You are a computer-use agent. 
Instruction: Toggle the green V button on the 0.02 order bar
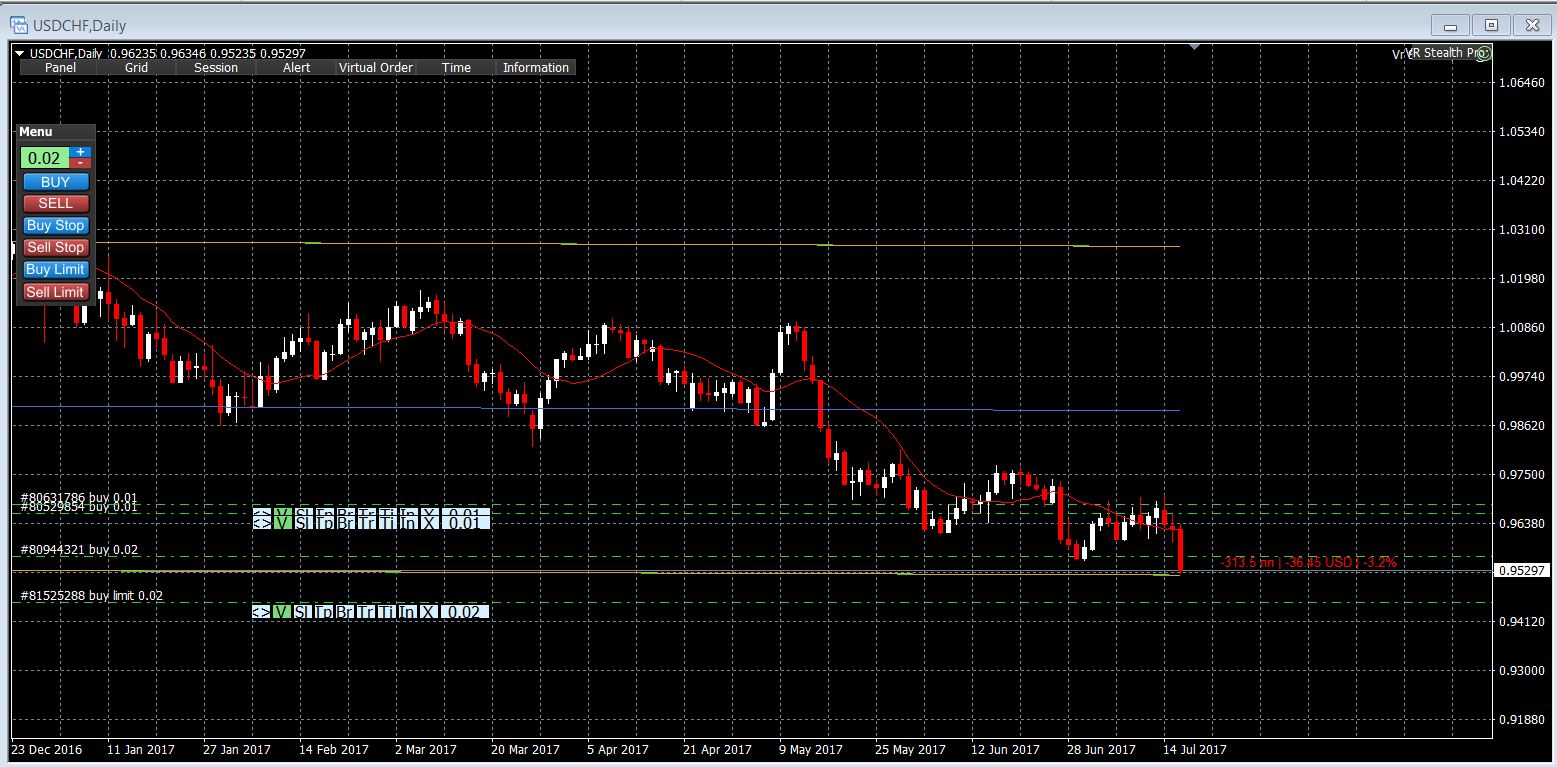point(282,611)
